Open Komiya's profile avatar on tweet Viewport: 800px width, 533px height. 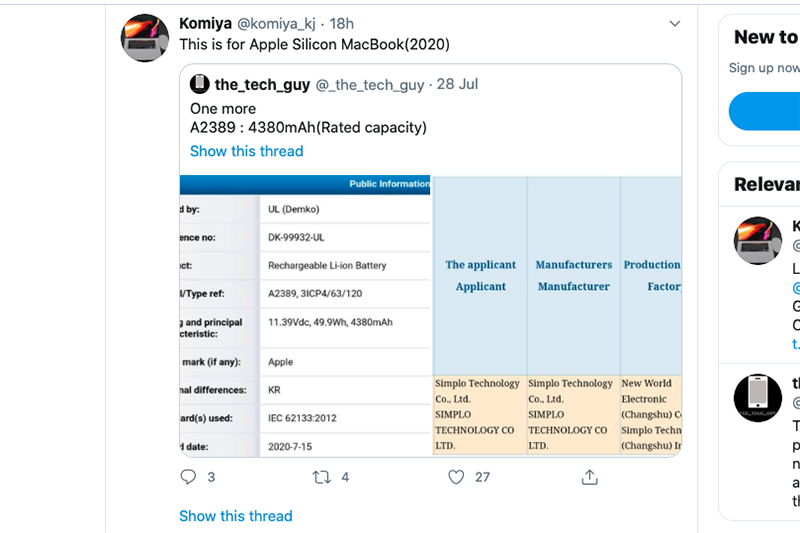coord(144,38)
